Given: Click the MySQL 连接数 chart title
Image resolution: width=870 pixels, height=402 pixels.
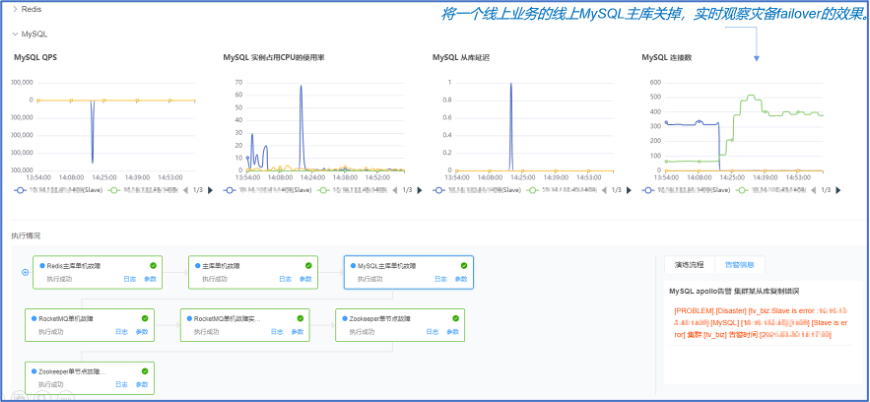Looking at the screenshot, I should click(666, 57).
